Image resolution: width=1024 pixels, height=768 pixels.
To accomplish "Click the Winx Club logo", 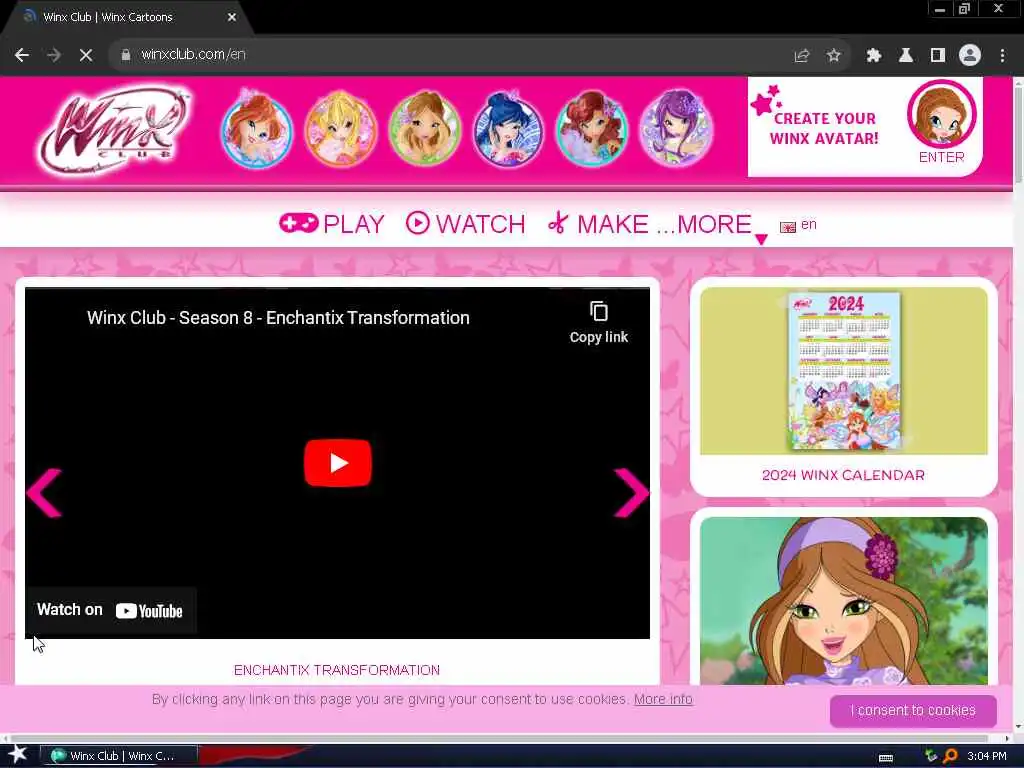I will pyautogui.click(x=114, y=131).
